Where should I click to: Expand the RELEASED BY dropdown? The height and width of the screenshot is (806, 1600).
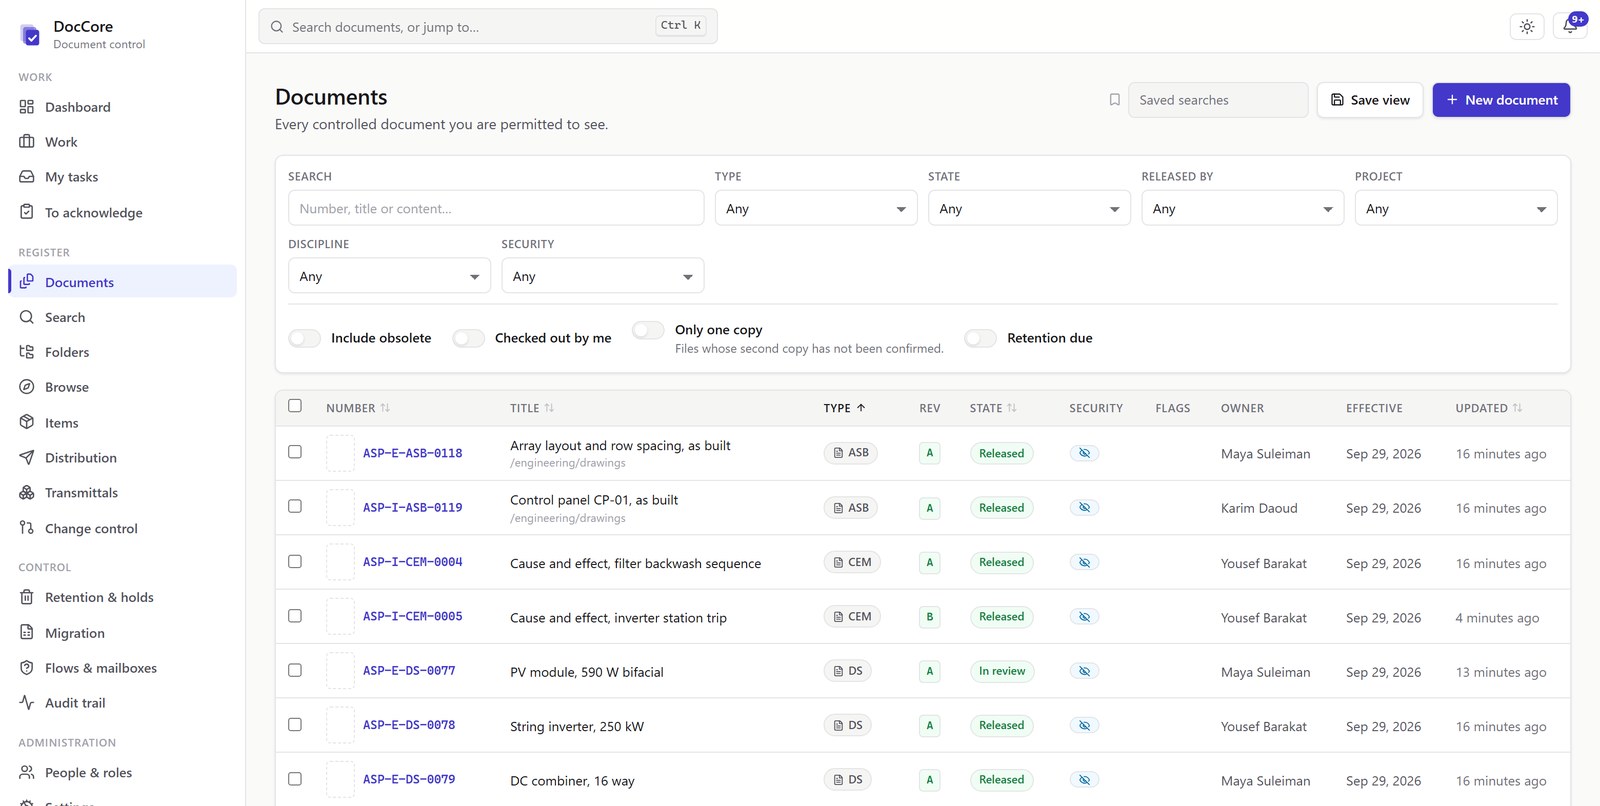(1242, 208)
